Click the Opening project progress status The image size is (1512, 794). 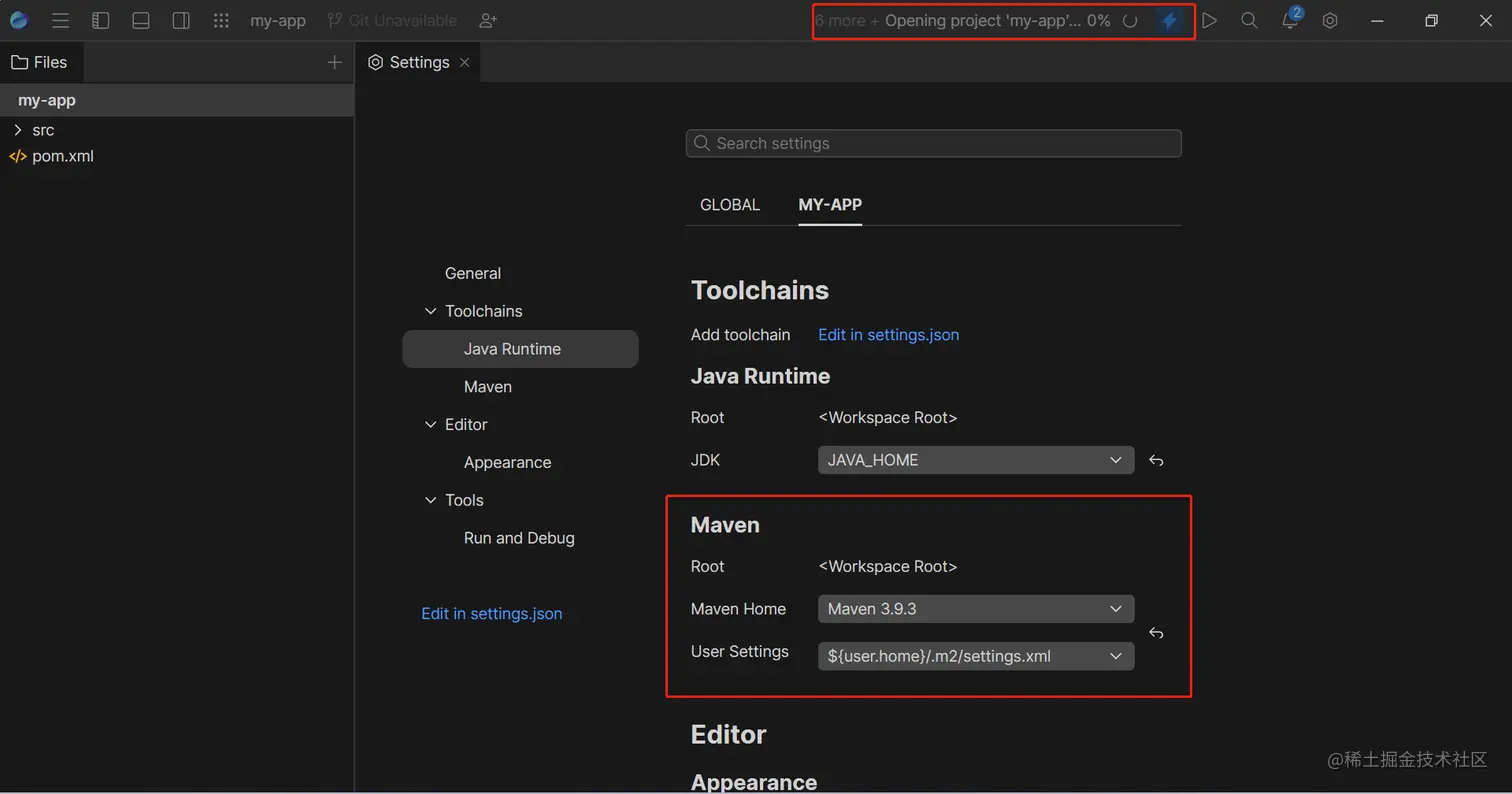tap(998, 20)
